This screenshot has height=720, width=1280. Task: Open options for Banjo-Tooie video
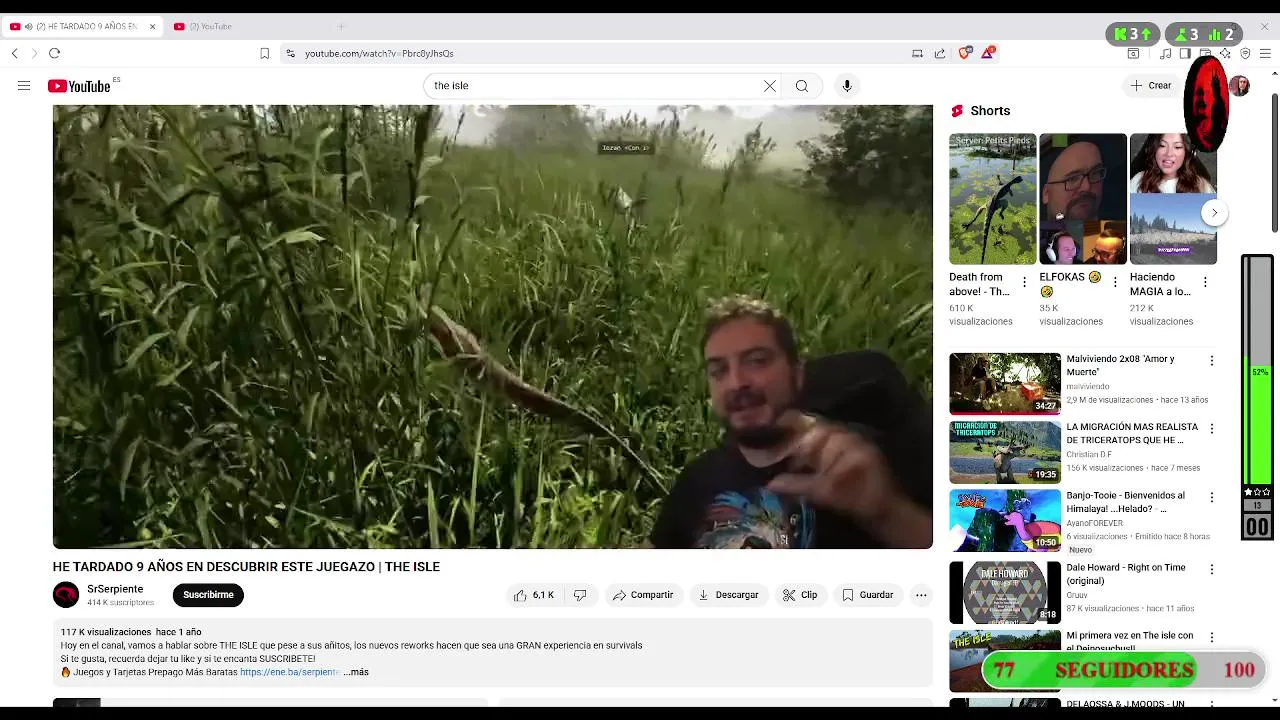1212,497
